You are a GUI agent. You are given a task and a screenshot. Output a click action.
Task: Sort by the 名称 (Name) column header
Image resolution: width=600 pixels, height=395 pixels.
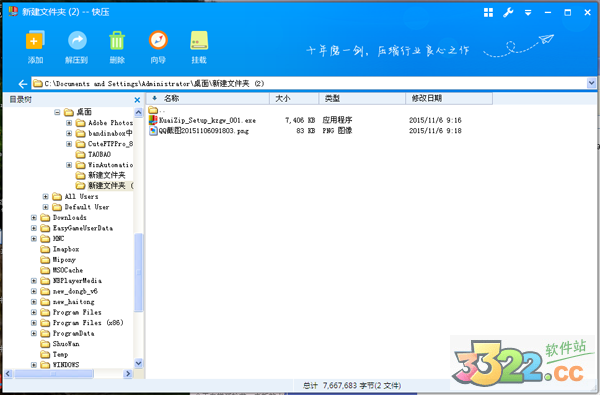(208, 99)
